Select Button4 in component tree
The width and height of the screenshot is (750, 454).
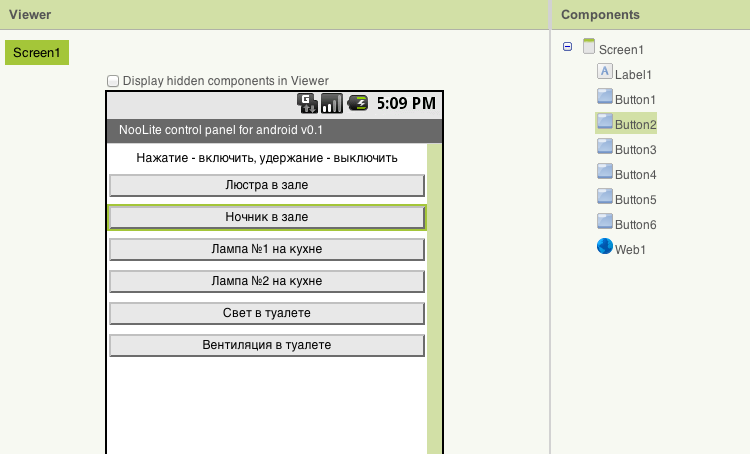tap(636, 175)
